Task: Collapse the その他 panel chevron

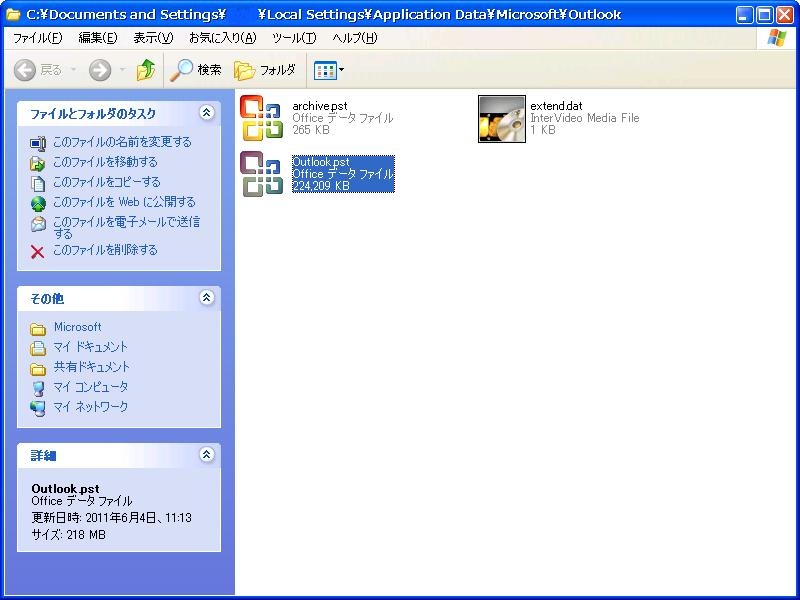Action: point(206,297)
